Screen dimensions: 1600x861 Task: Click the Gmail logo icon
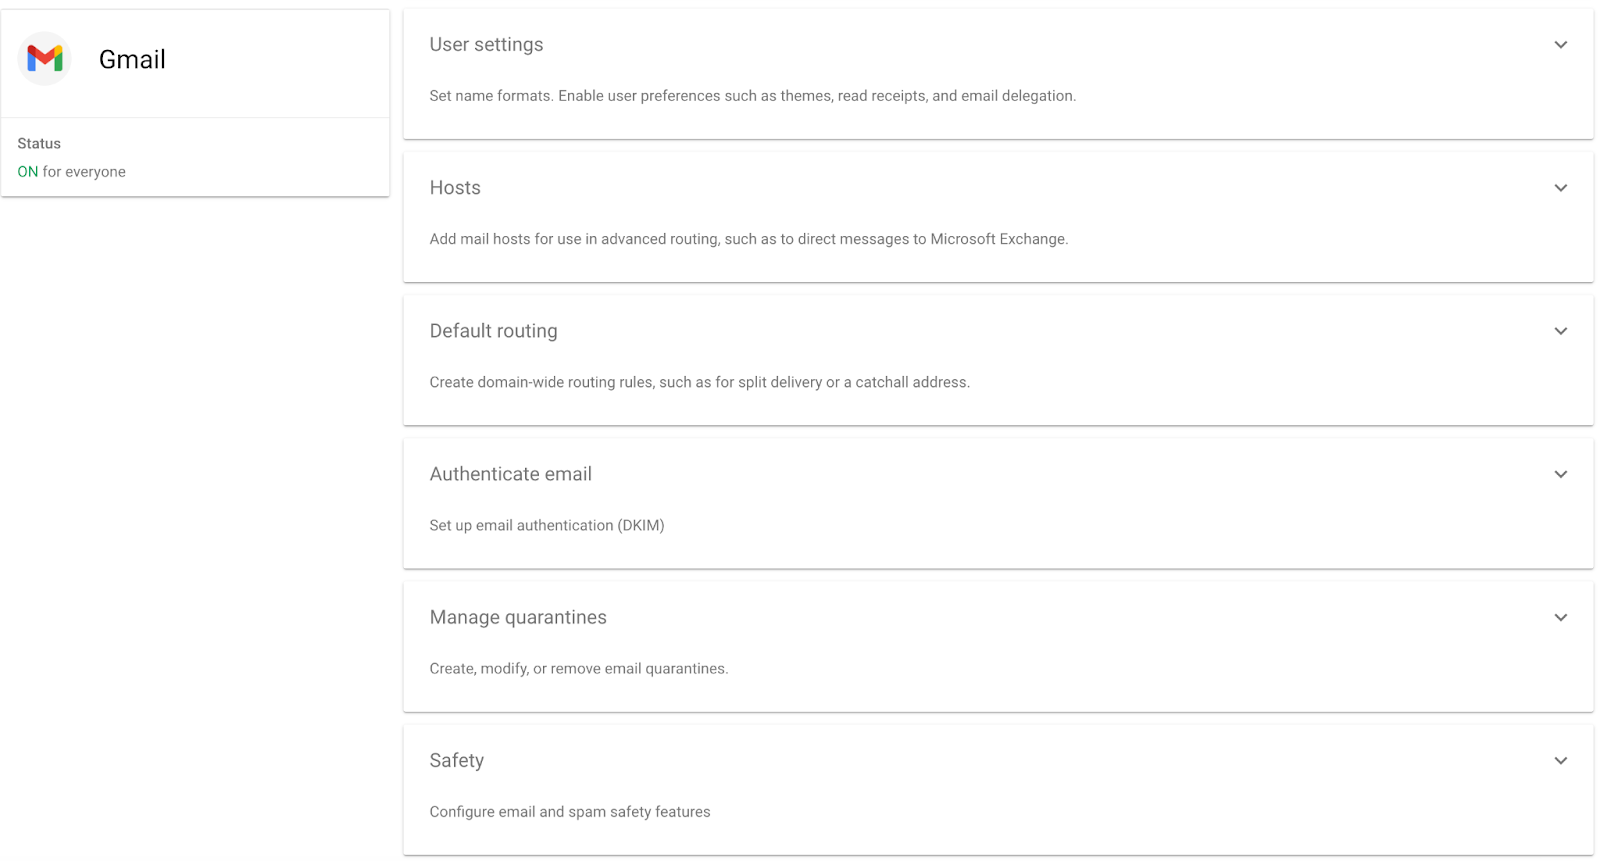pyautogui.click(x=44, y=59)
